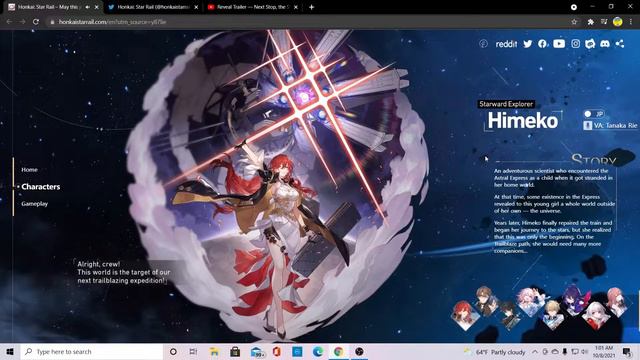640x360 pixels.
Task: Mute audio on the first Honkai tab
Action: coord(87,7)
